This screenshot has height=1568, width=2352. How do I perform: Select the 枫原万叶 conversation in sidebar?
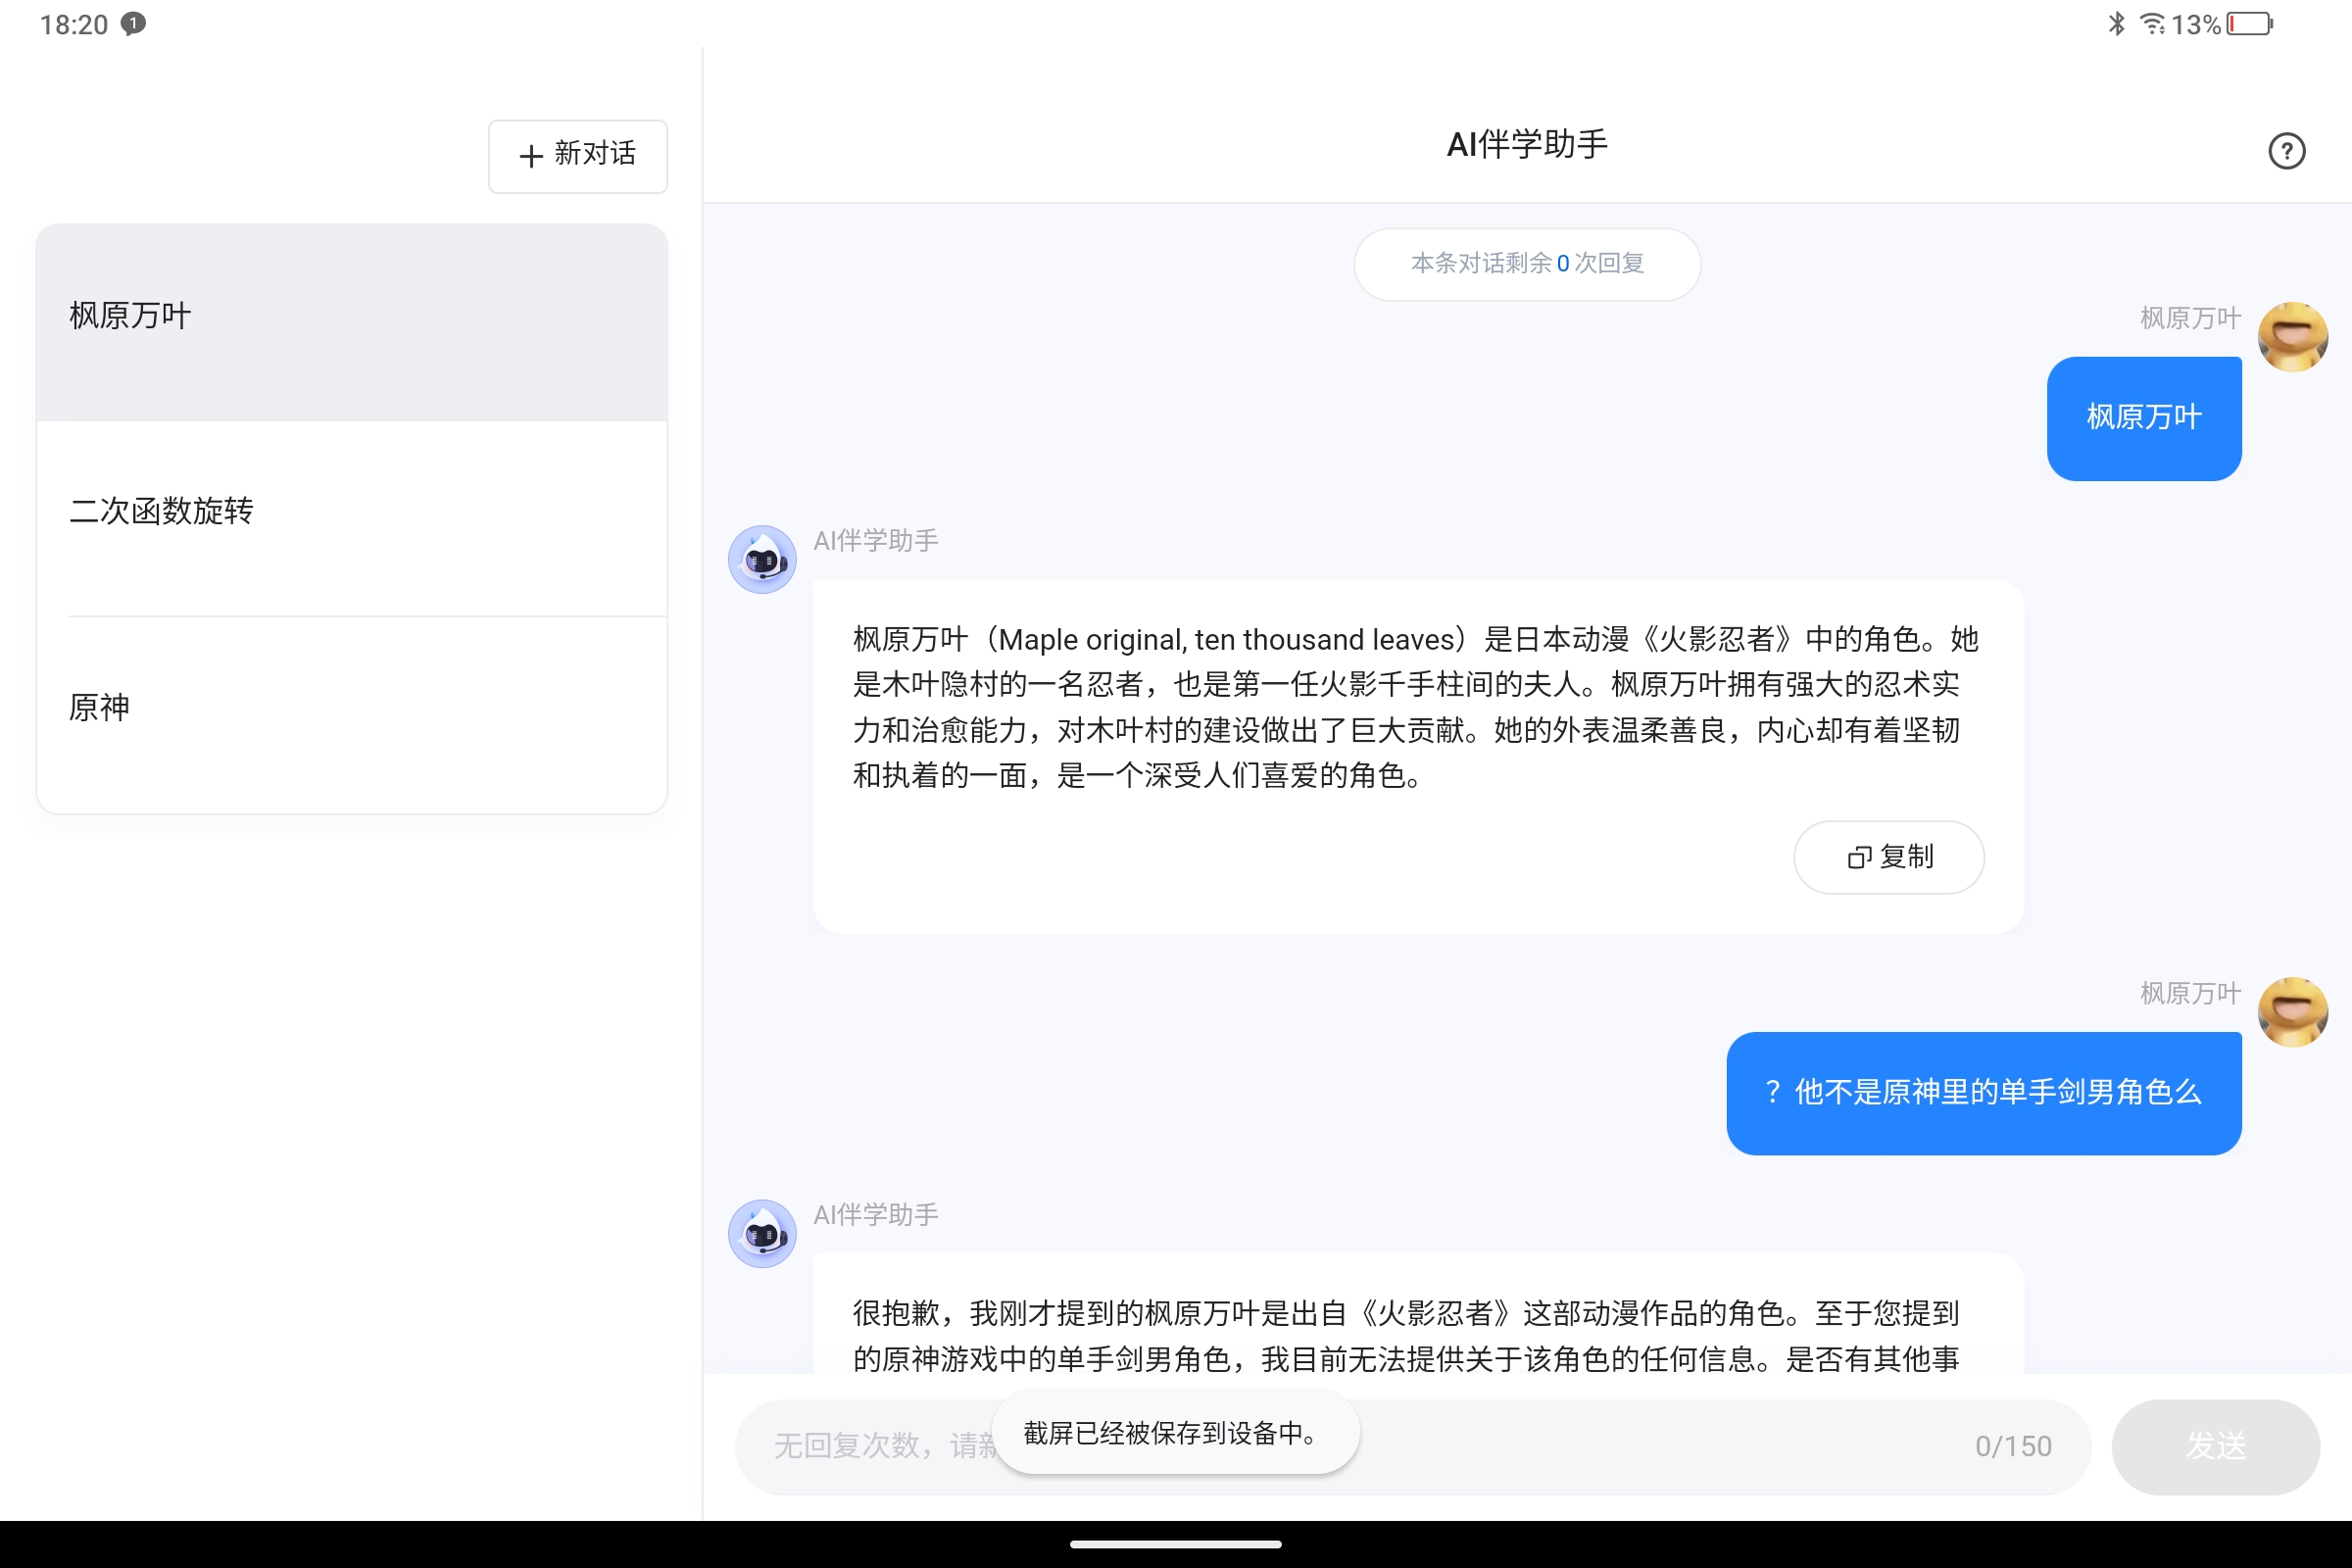pyautogui.click(x=352, y=322)
